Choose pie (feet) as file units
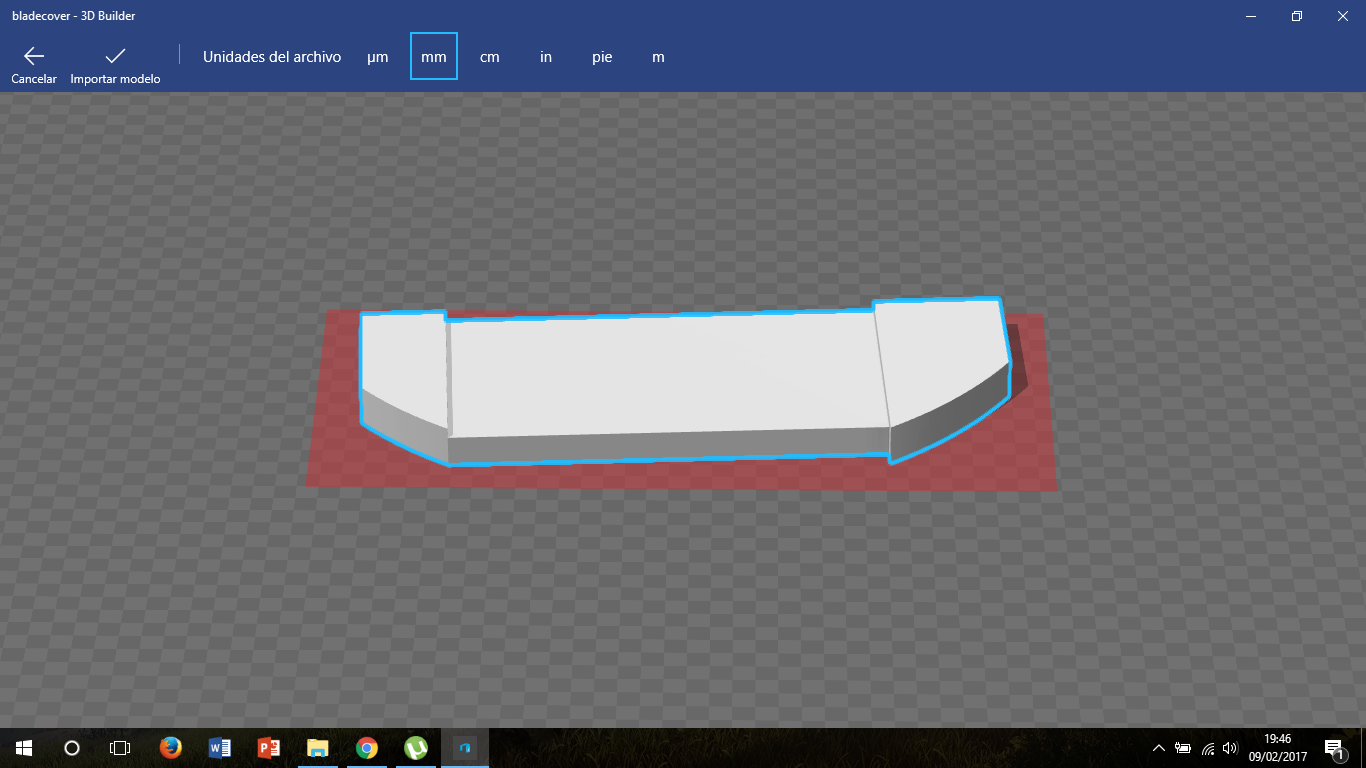This screenshot has width=1366, height=768. click(x=602, y=57)
